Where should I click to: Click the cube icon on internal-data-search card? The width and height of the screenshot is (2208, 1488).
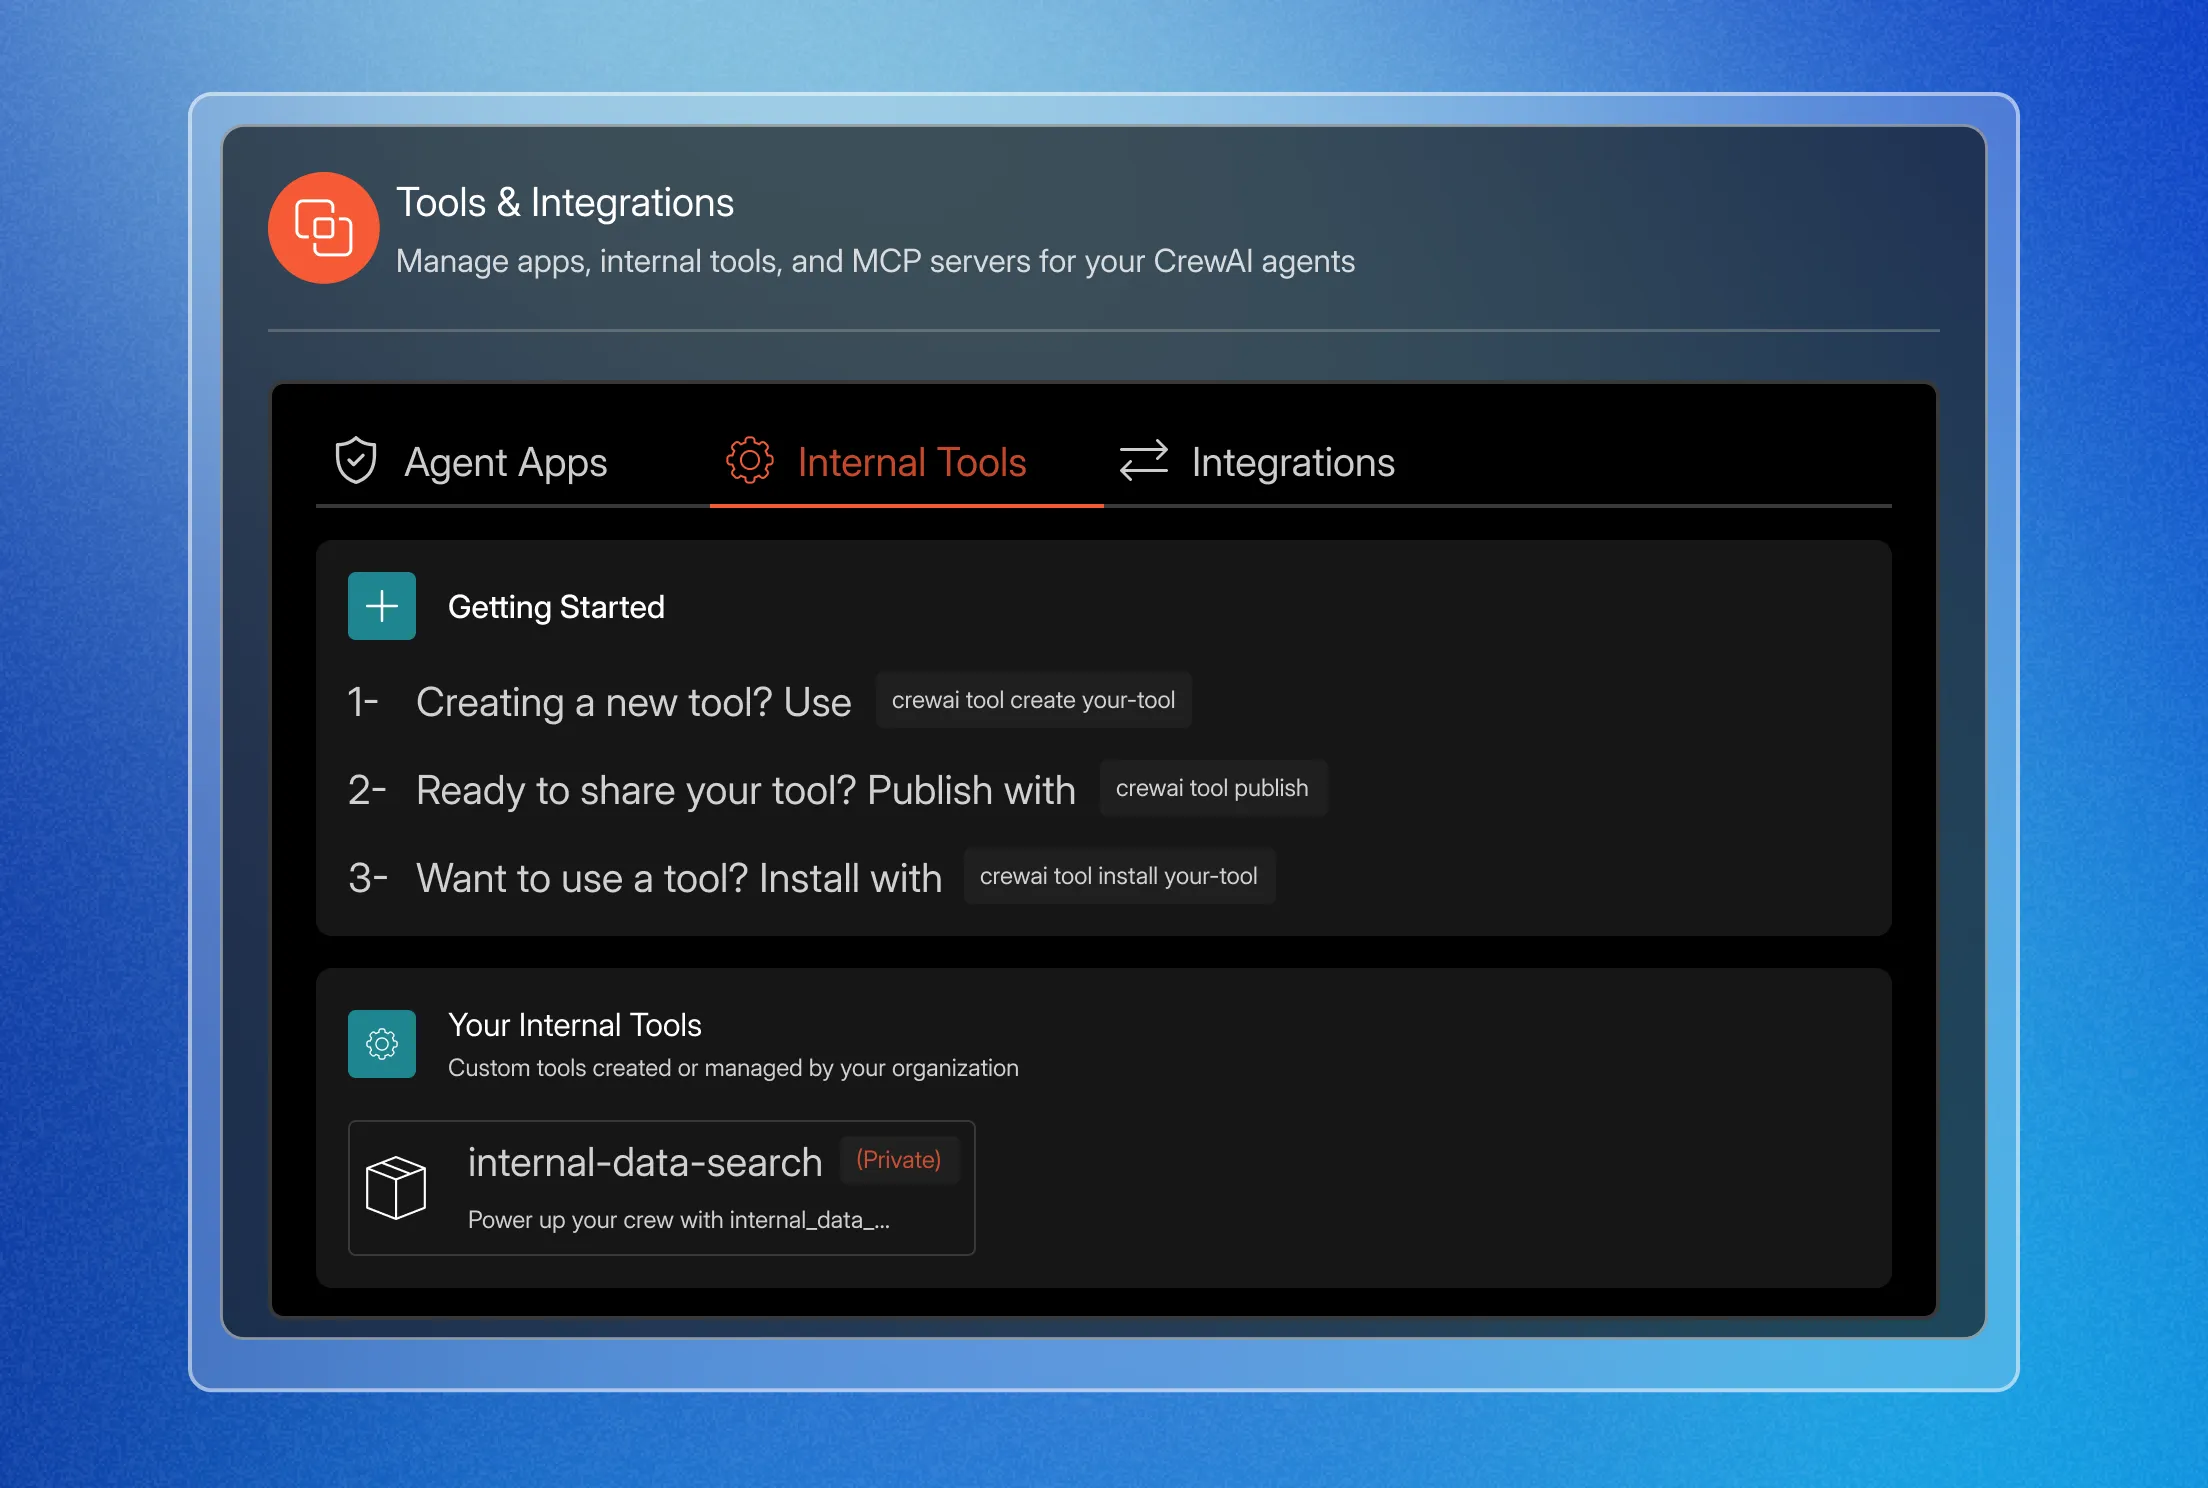point(396,1188)
